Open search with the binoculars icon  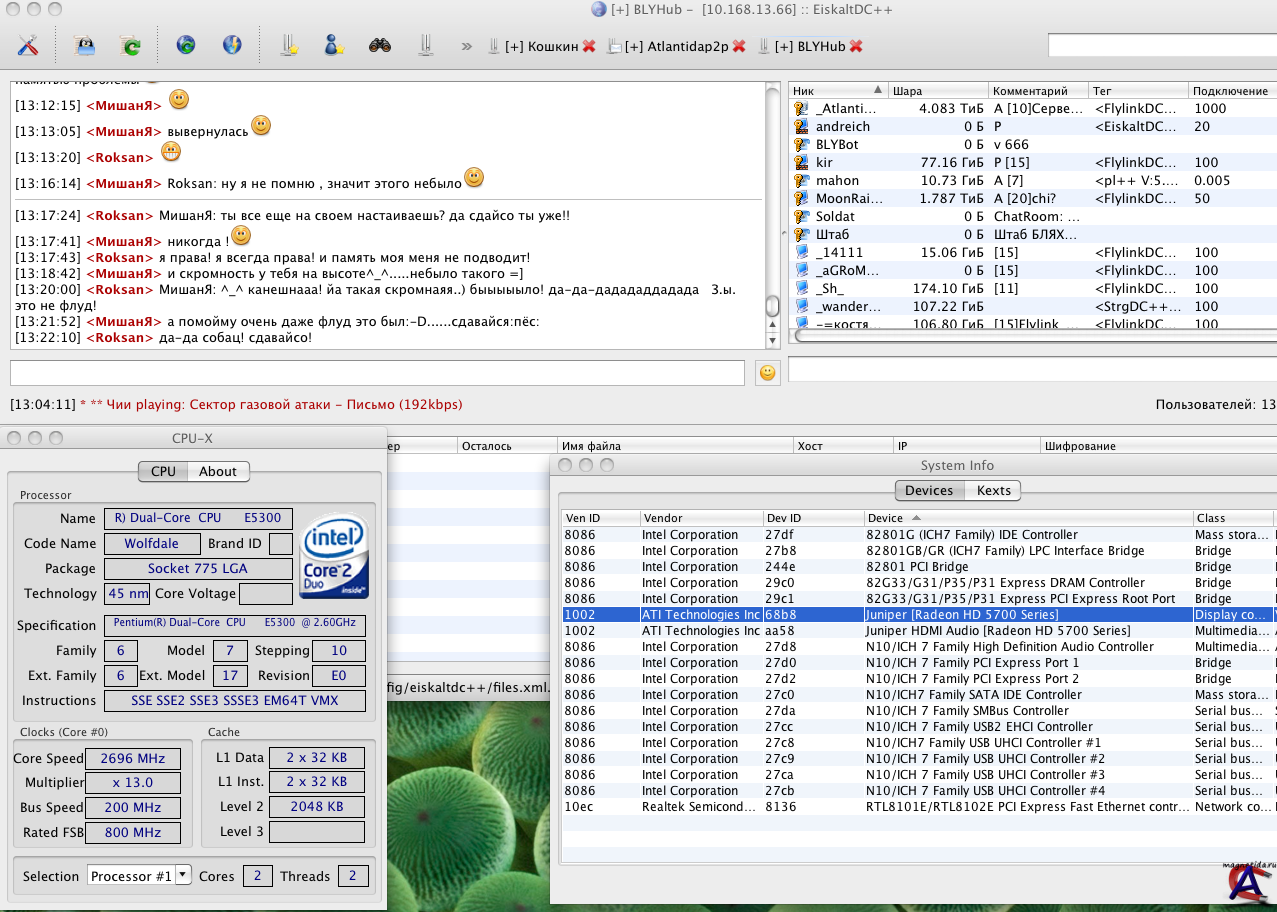[x=379, y=45]
